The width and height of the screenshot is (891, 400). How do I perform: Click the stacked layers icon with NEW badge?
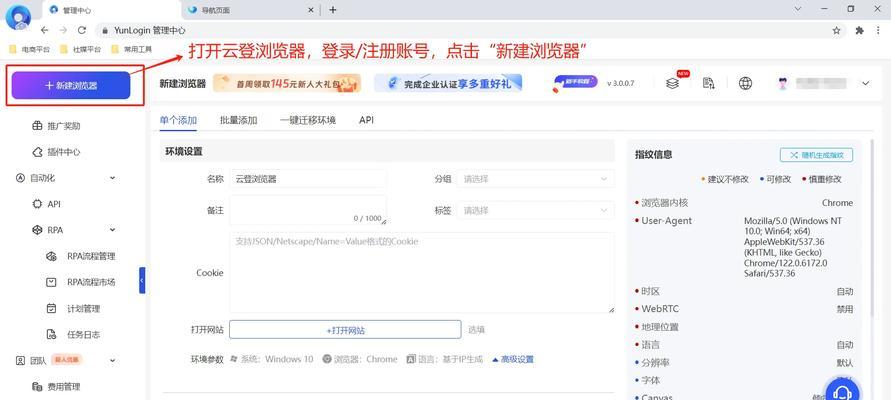(673, 83)
